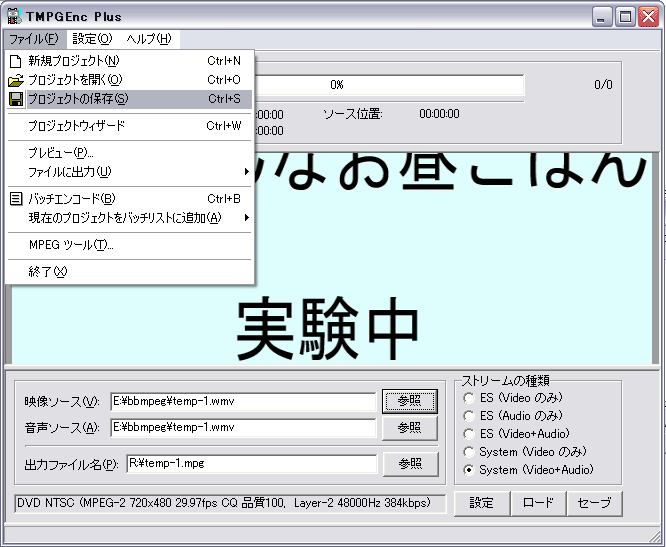Click the save project floppy icon
This screenshot has height=547, width=666.
tap(16, 99)
